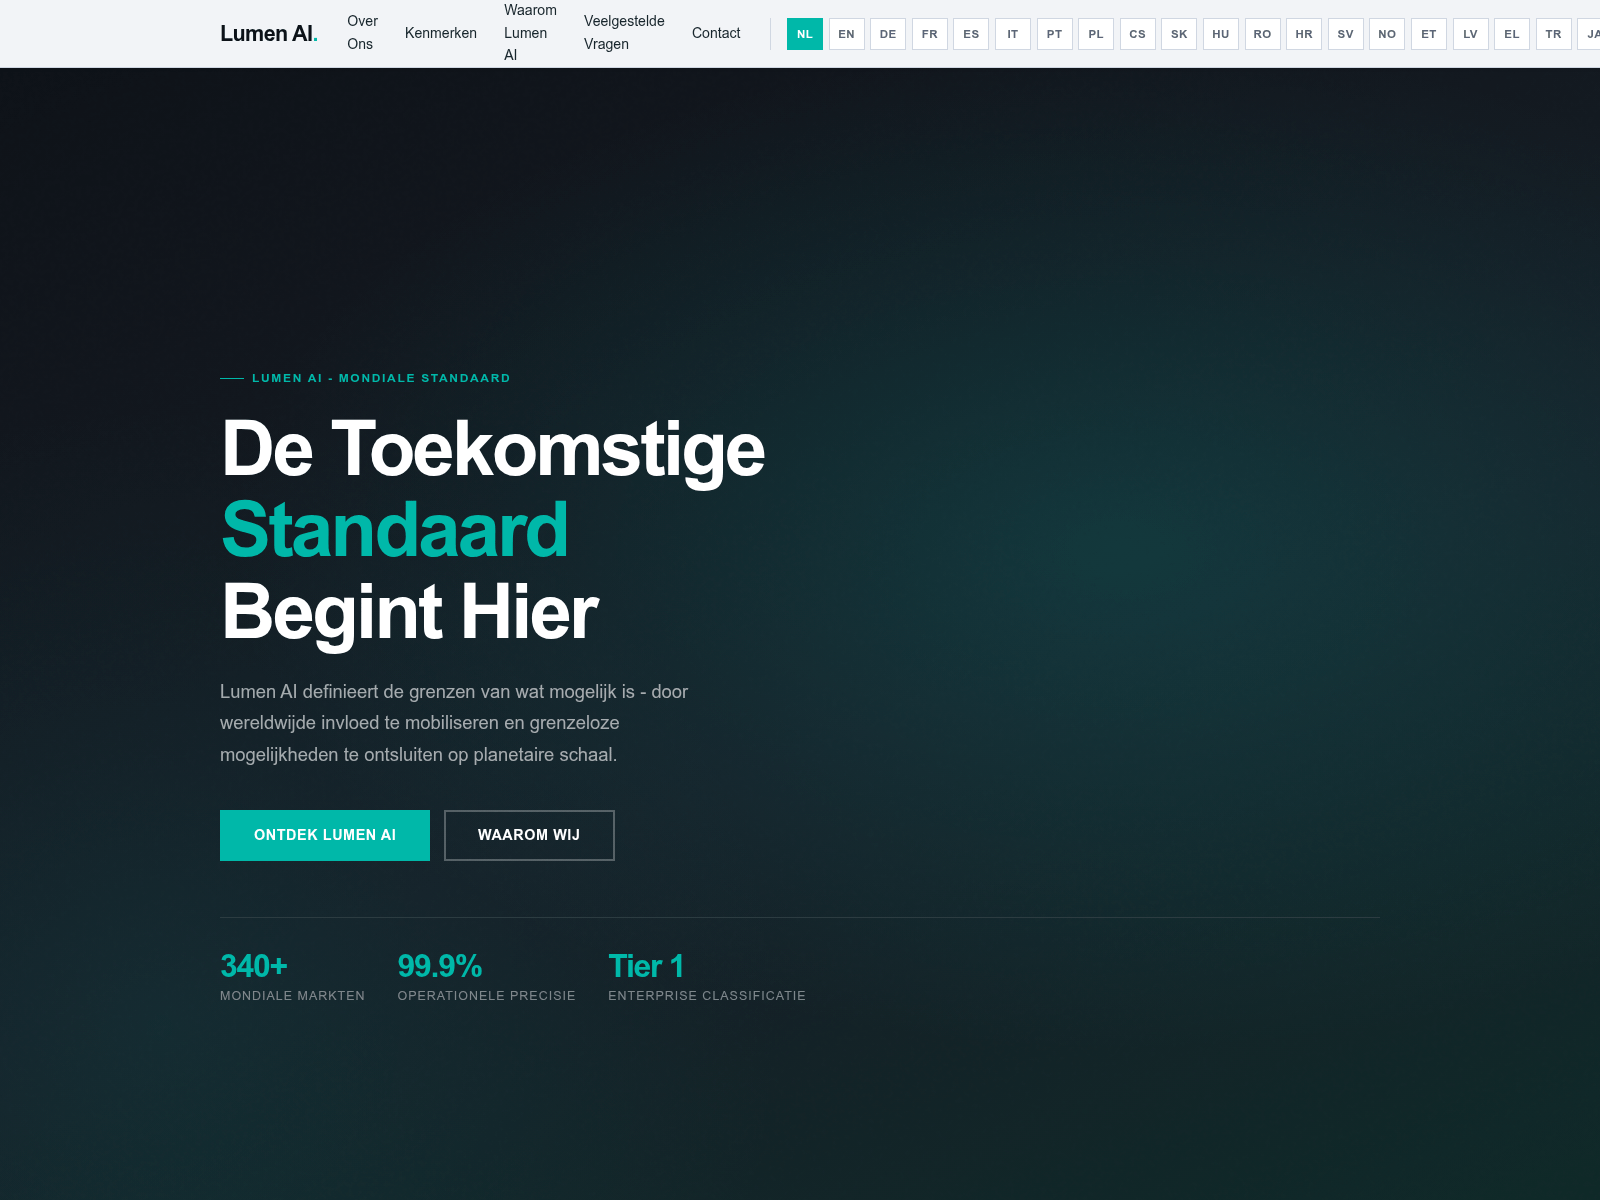Select the IT language button
1600x1200 pixels.
point(1013,34)
